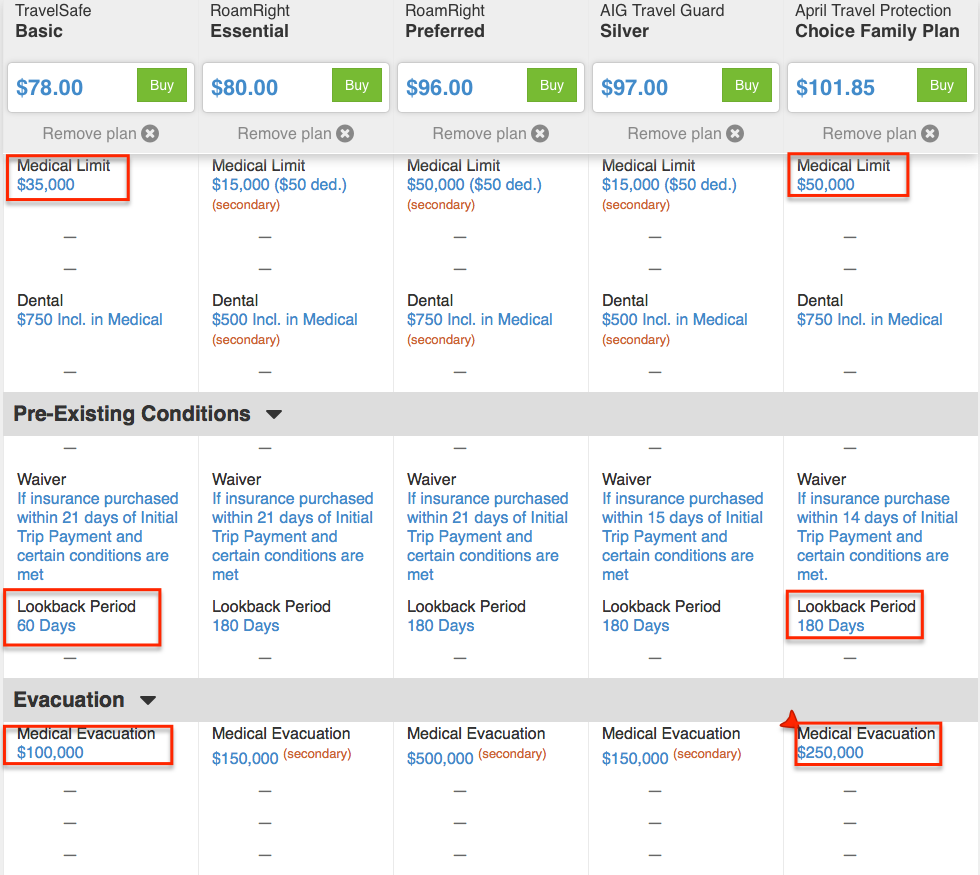Open $100,000 medical evacuation of TravelSafe Basic

click(x=50, y=752)
